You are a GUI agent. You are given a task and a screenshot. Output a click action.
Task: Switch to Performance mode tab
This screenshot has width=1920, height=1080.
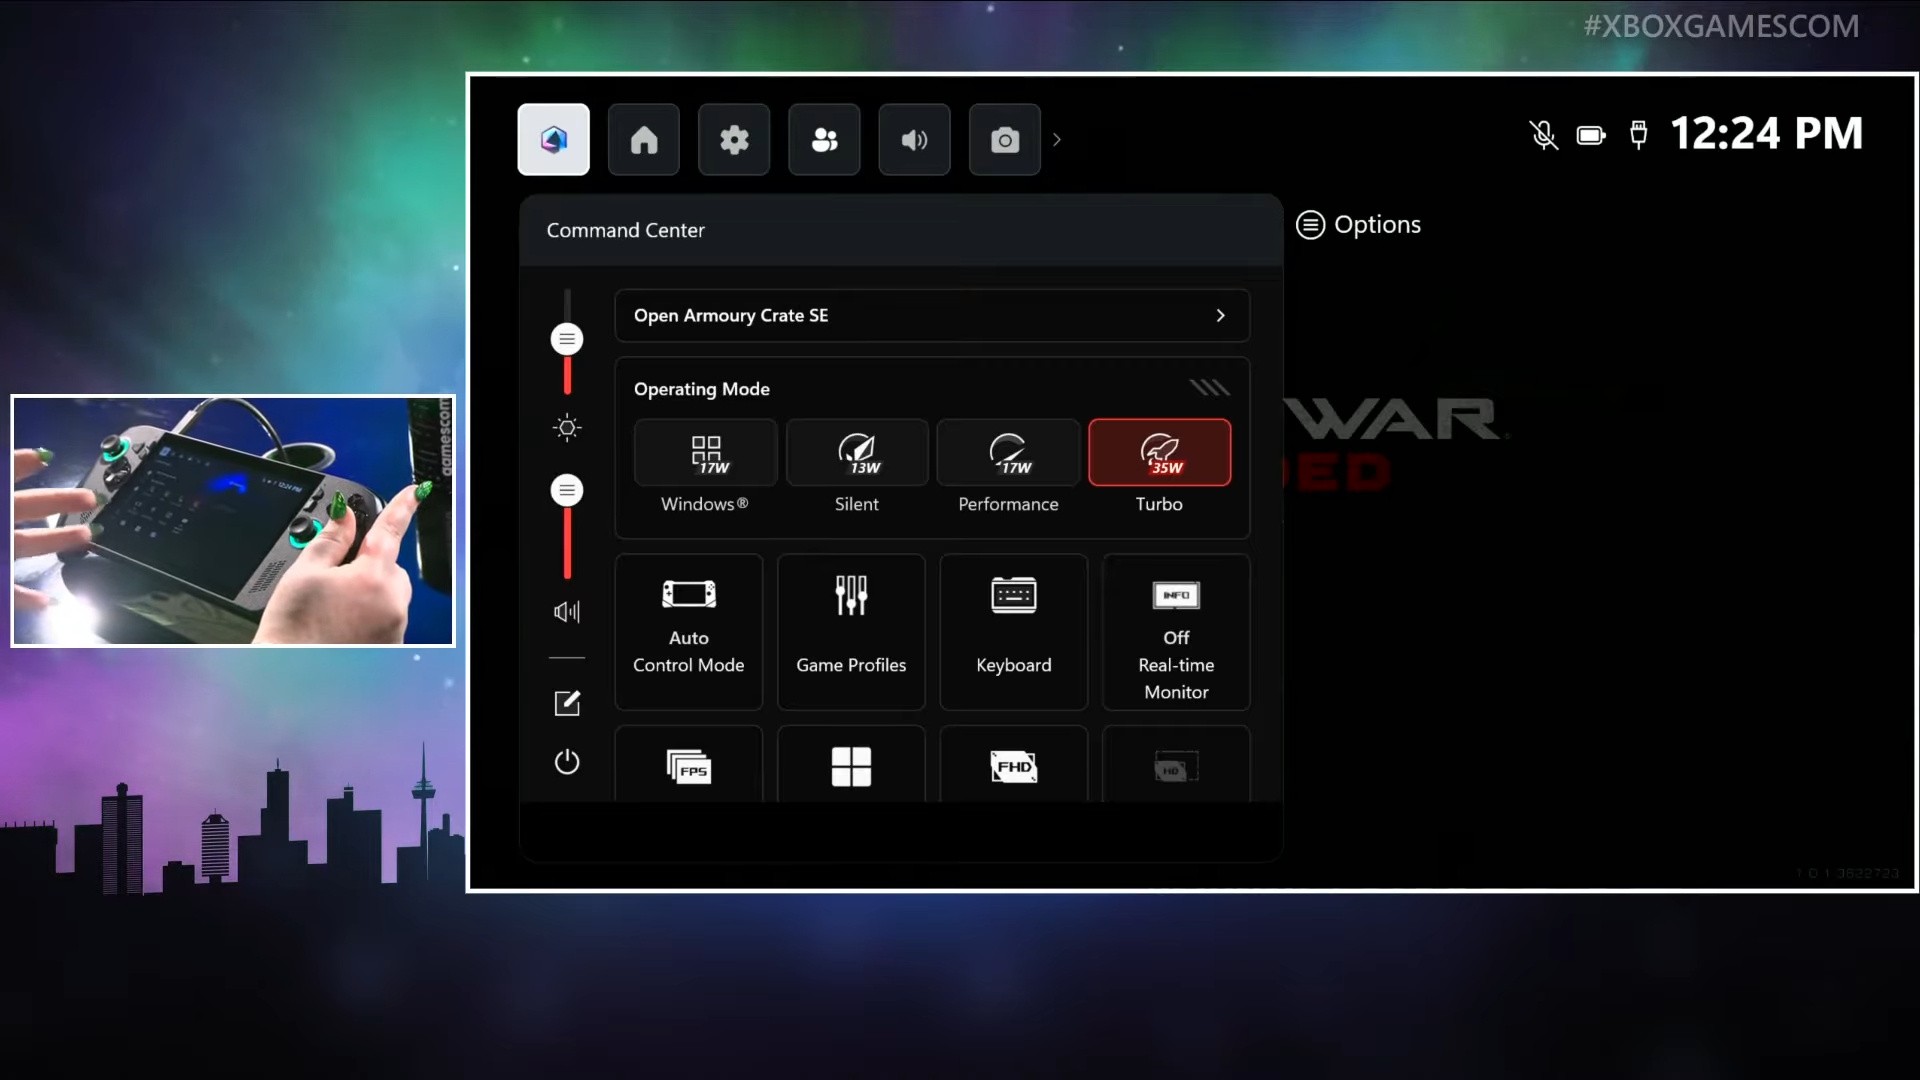pyautogui.click(x=1007, y=452)
